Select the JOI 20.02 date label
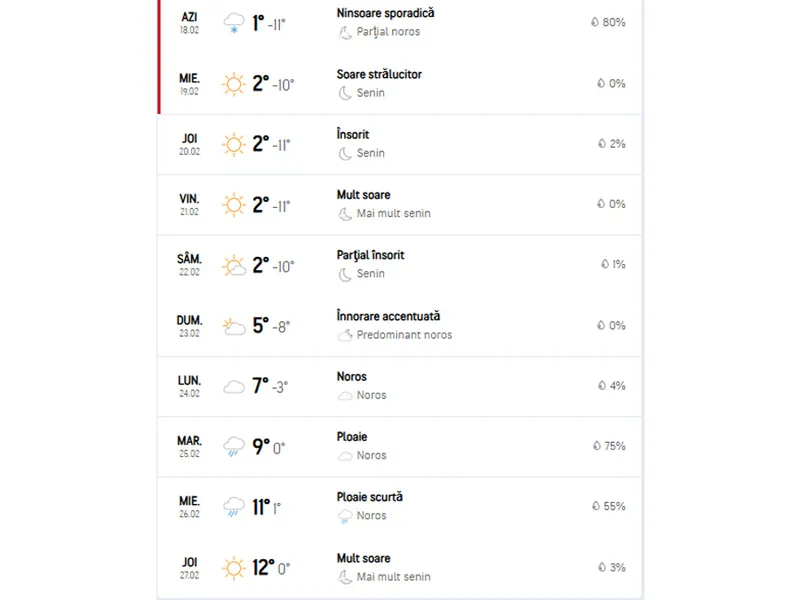Screen dimensions: 800x600 tap(189, 144)
